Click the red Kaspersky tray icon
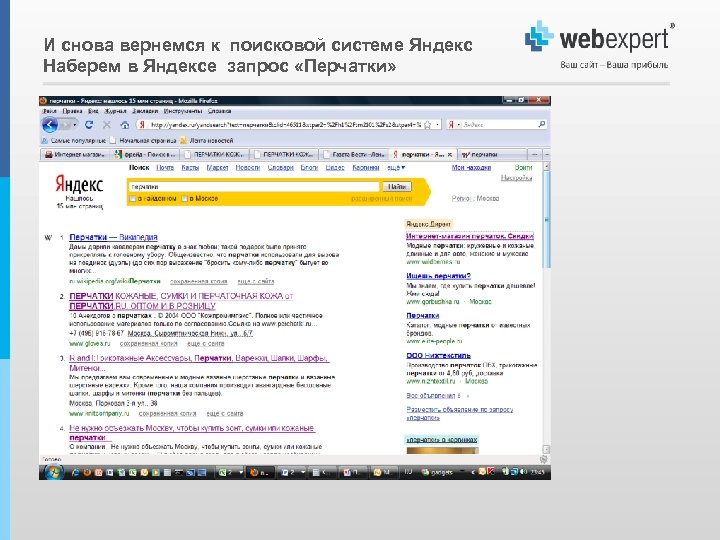Image resolution: width=720 pixels, height=540 pixels. click(x=490, y=471)
